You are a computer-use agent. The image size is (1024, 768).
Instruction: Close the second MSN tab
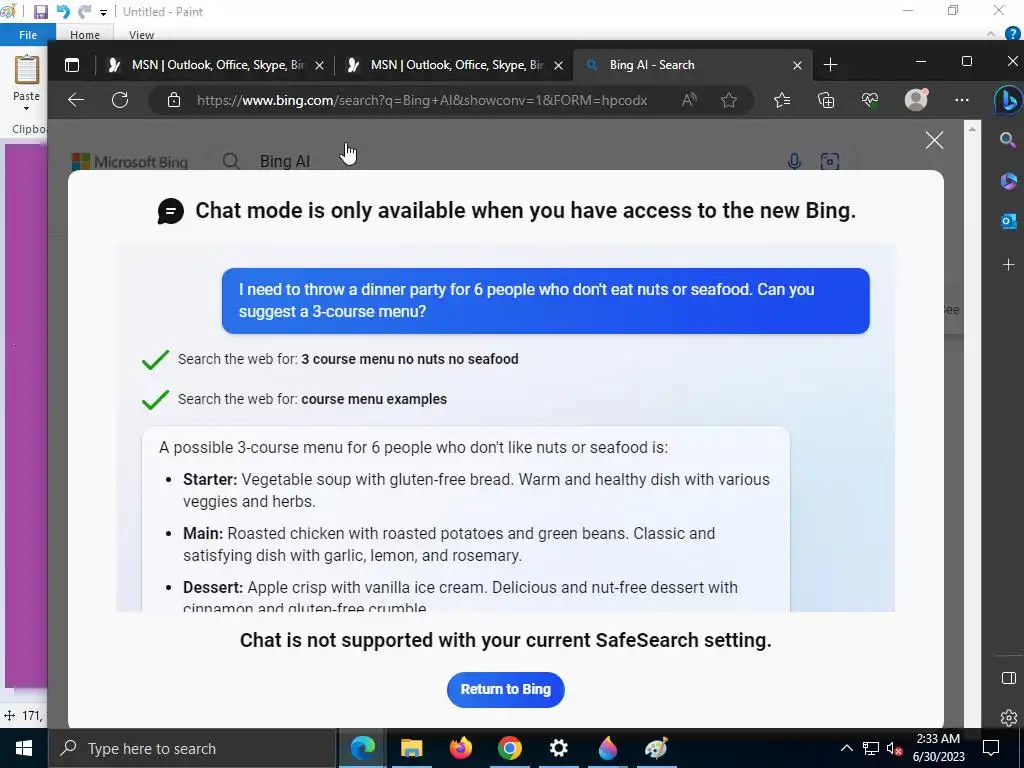pos(558,65)
